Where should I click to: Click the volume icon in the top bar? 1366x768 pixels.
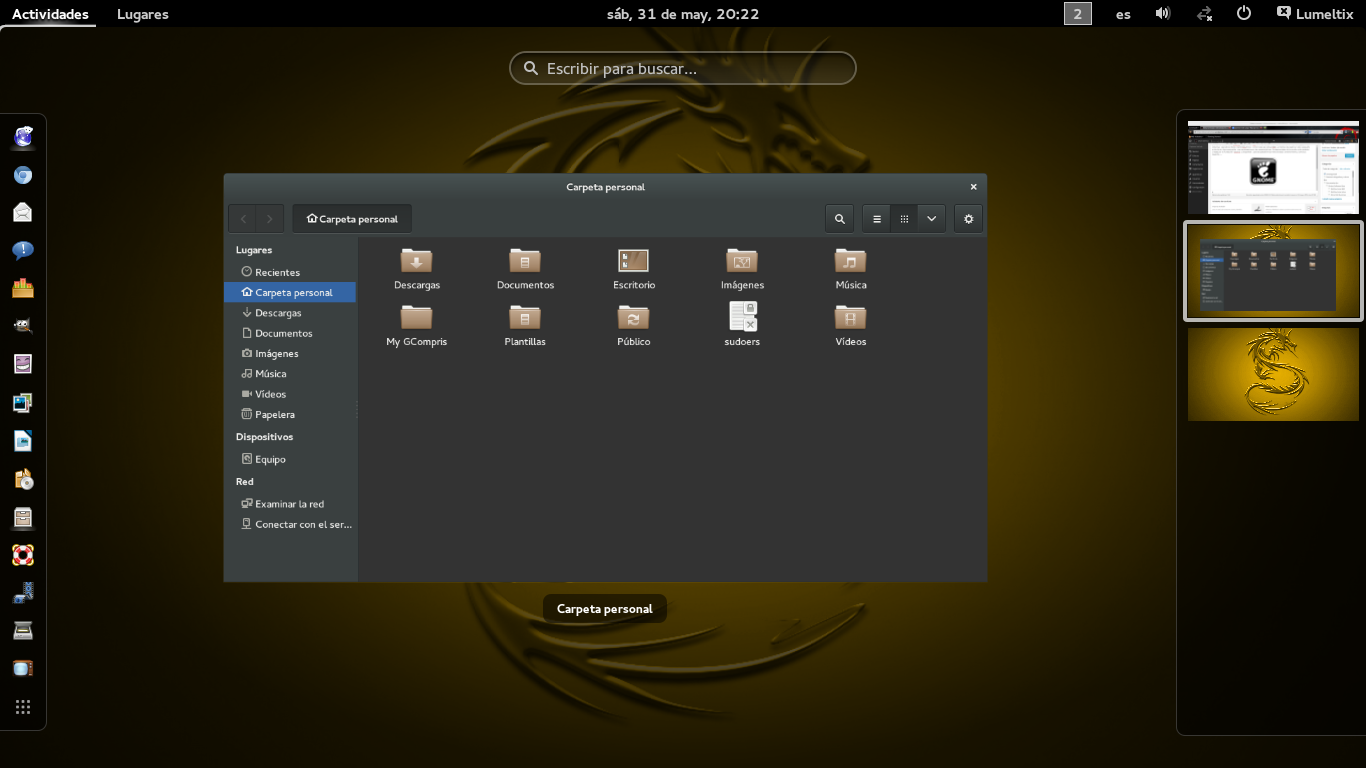point(1163,14)
